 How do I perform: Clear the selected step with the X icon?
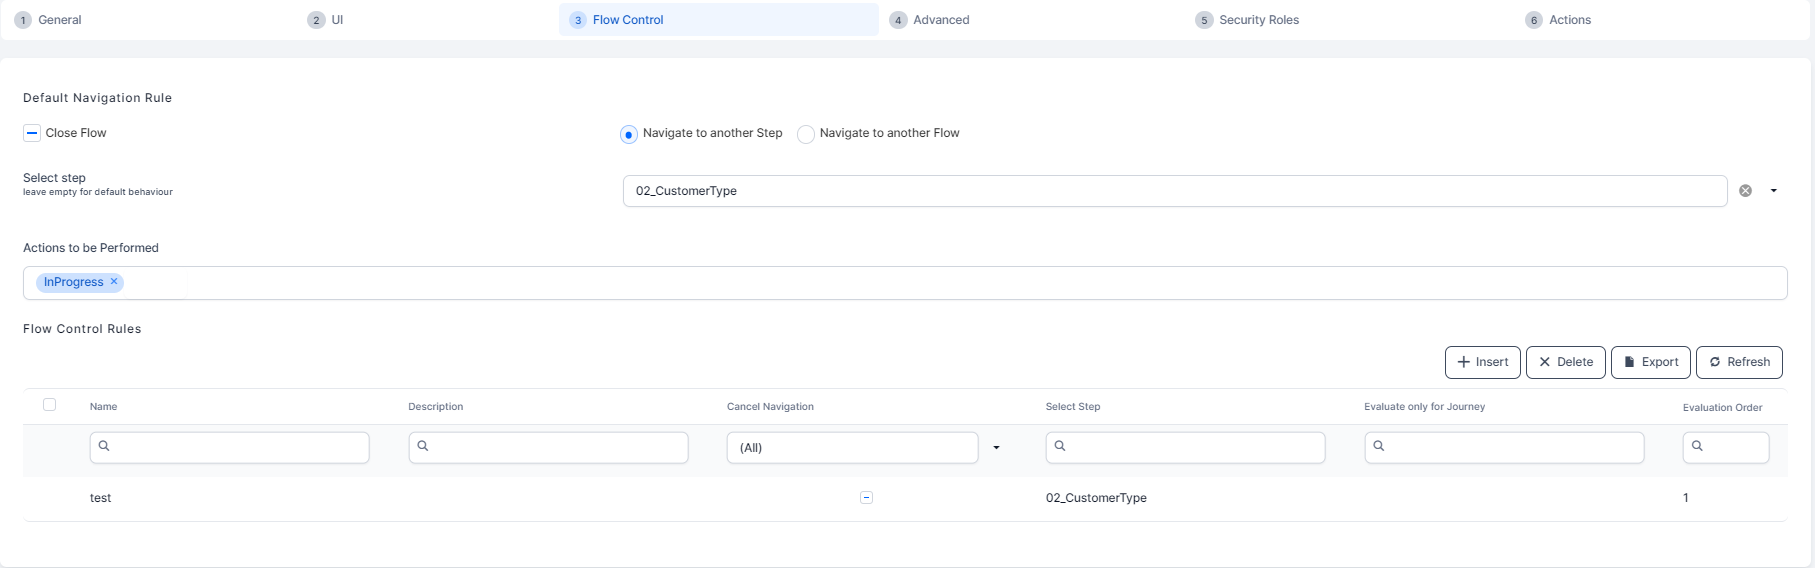[1745, 191]
